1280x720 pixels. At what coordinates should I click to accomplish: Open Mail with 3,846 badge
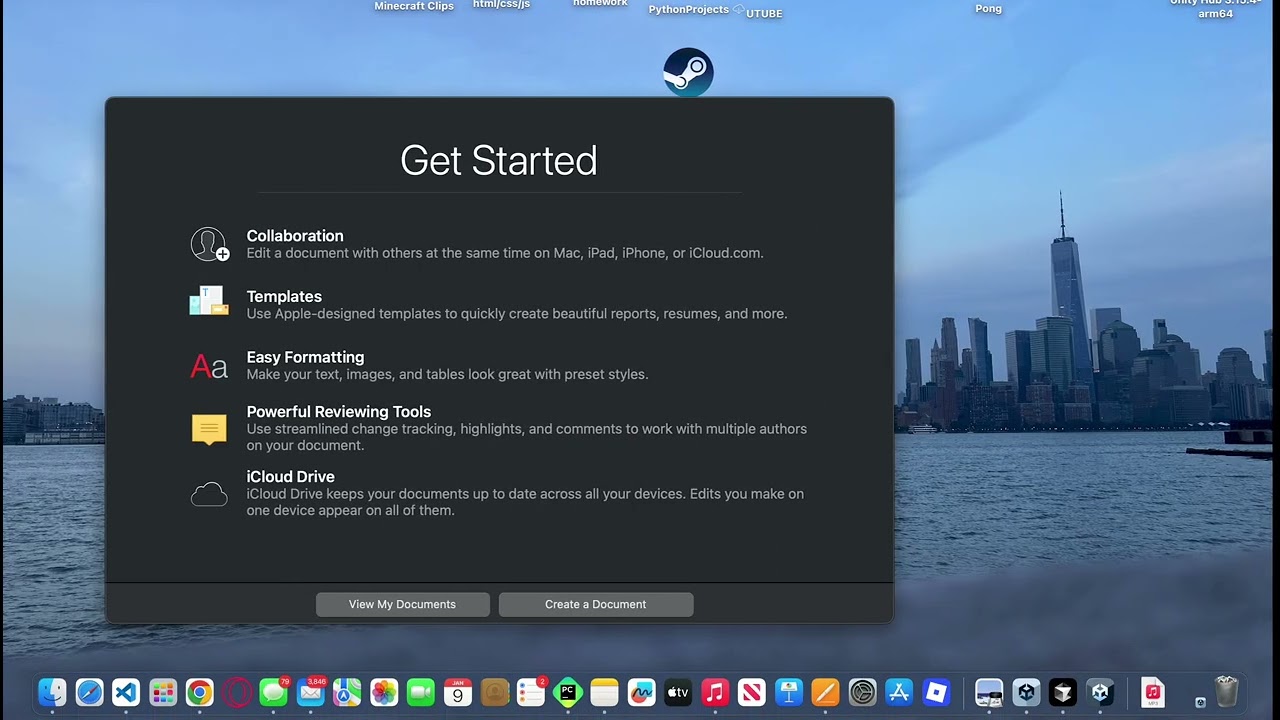(x=310, y=692)
